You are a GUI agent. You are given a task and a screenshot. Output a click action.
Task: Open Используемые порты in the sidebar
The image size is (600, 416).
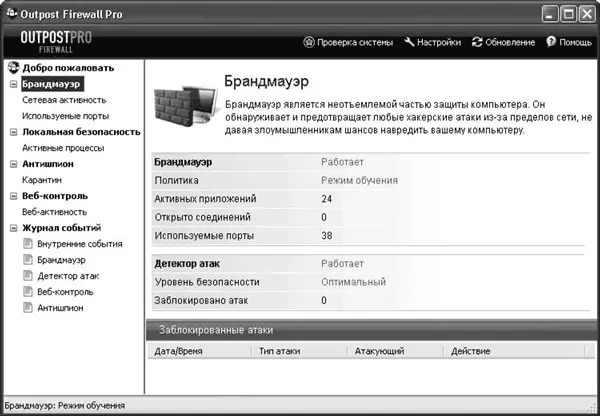click(x=65, y=116)
